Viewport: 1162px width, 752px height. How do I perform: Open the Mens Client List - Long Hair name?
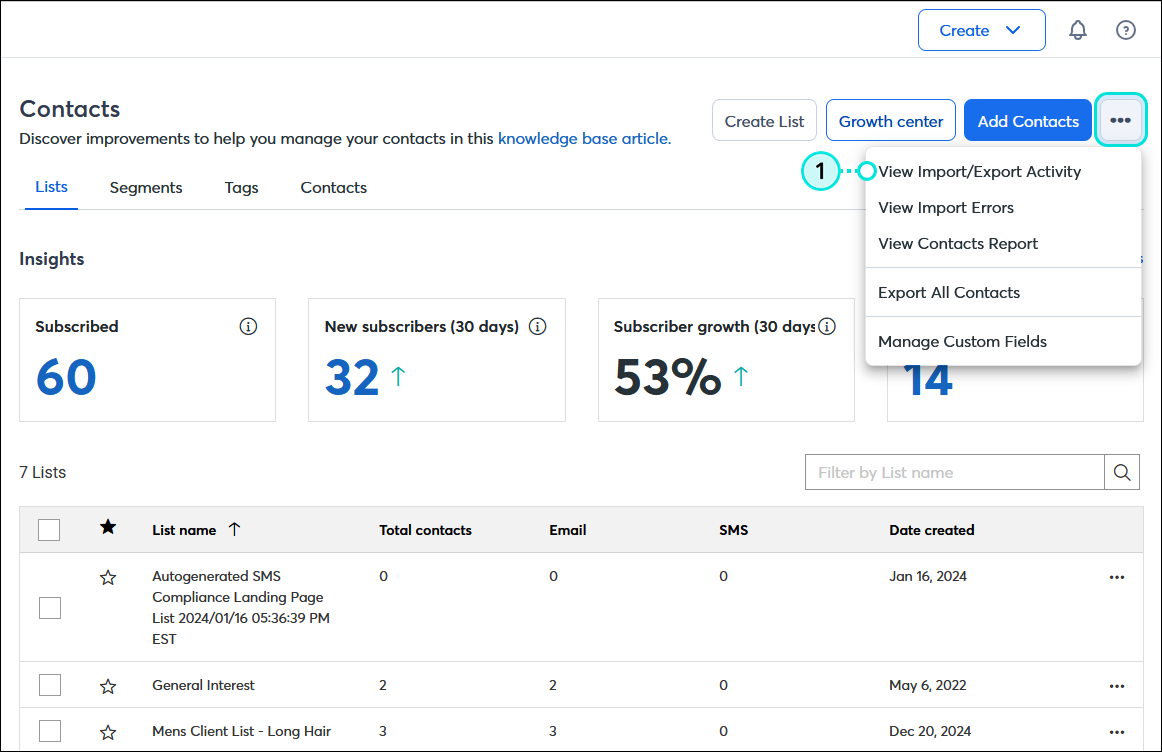click(242, 731)
